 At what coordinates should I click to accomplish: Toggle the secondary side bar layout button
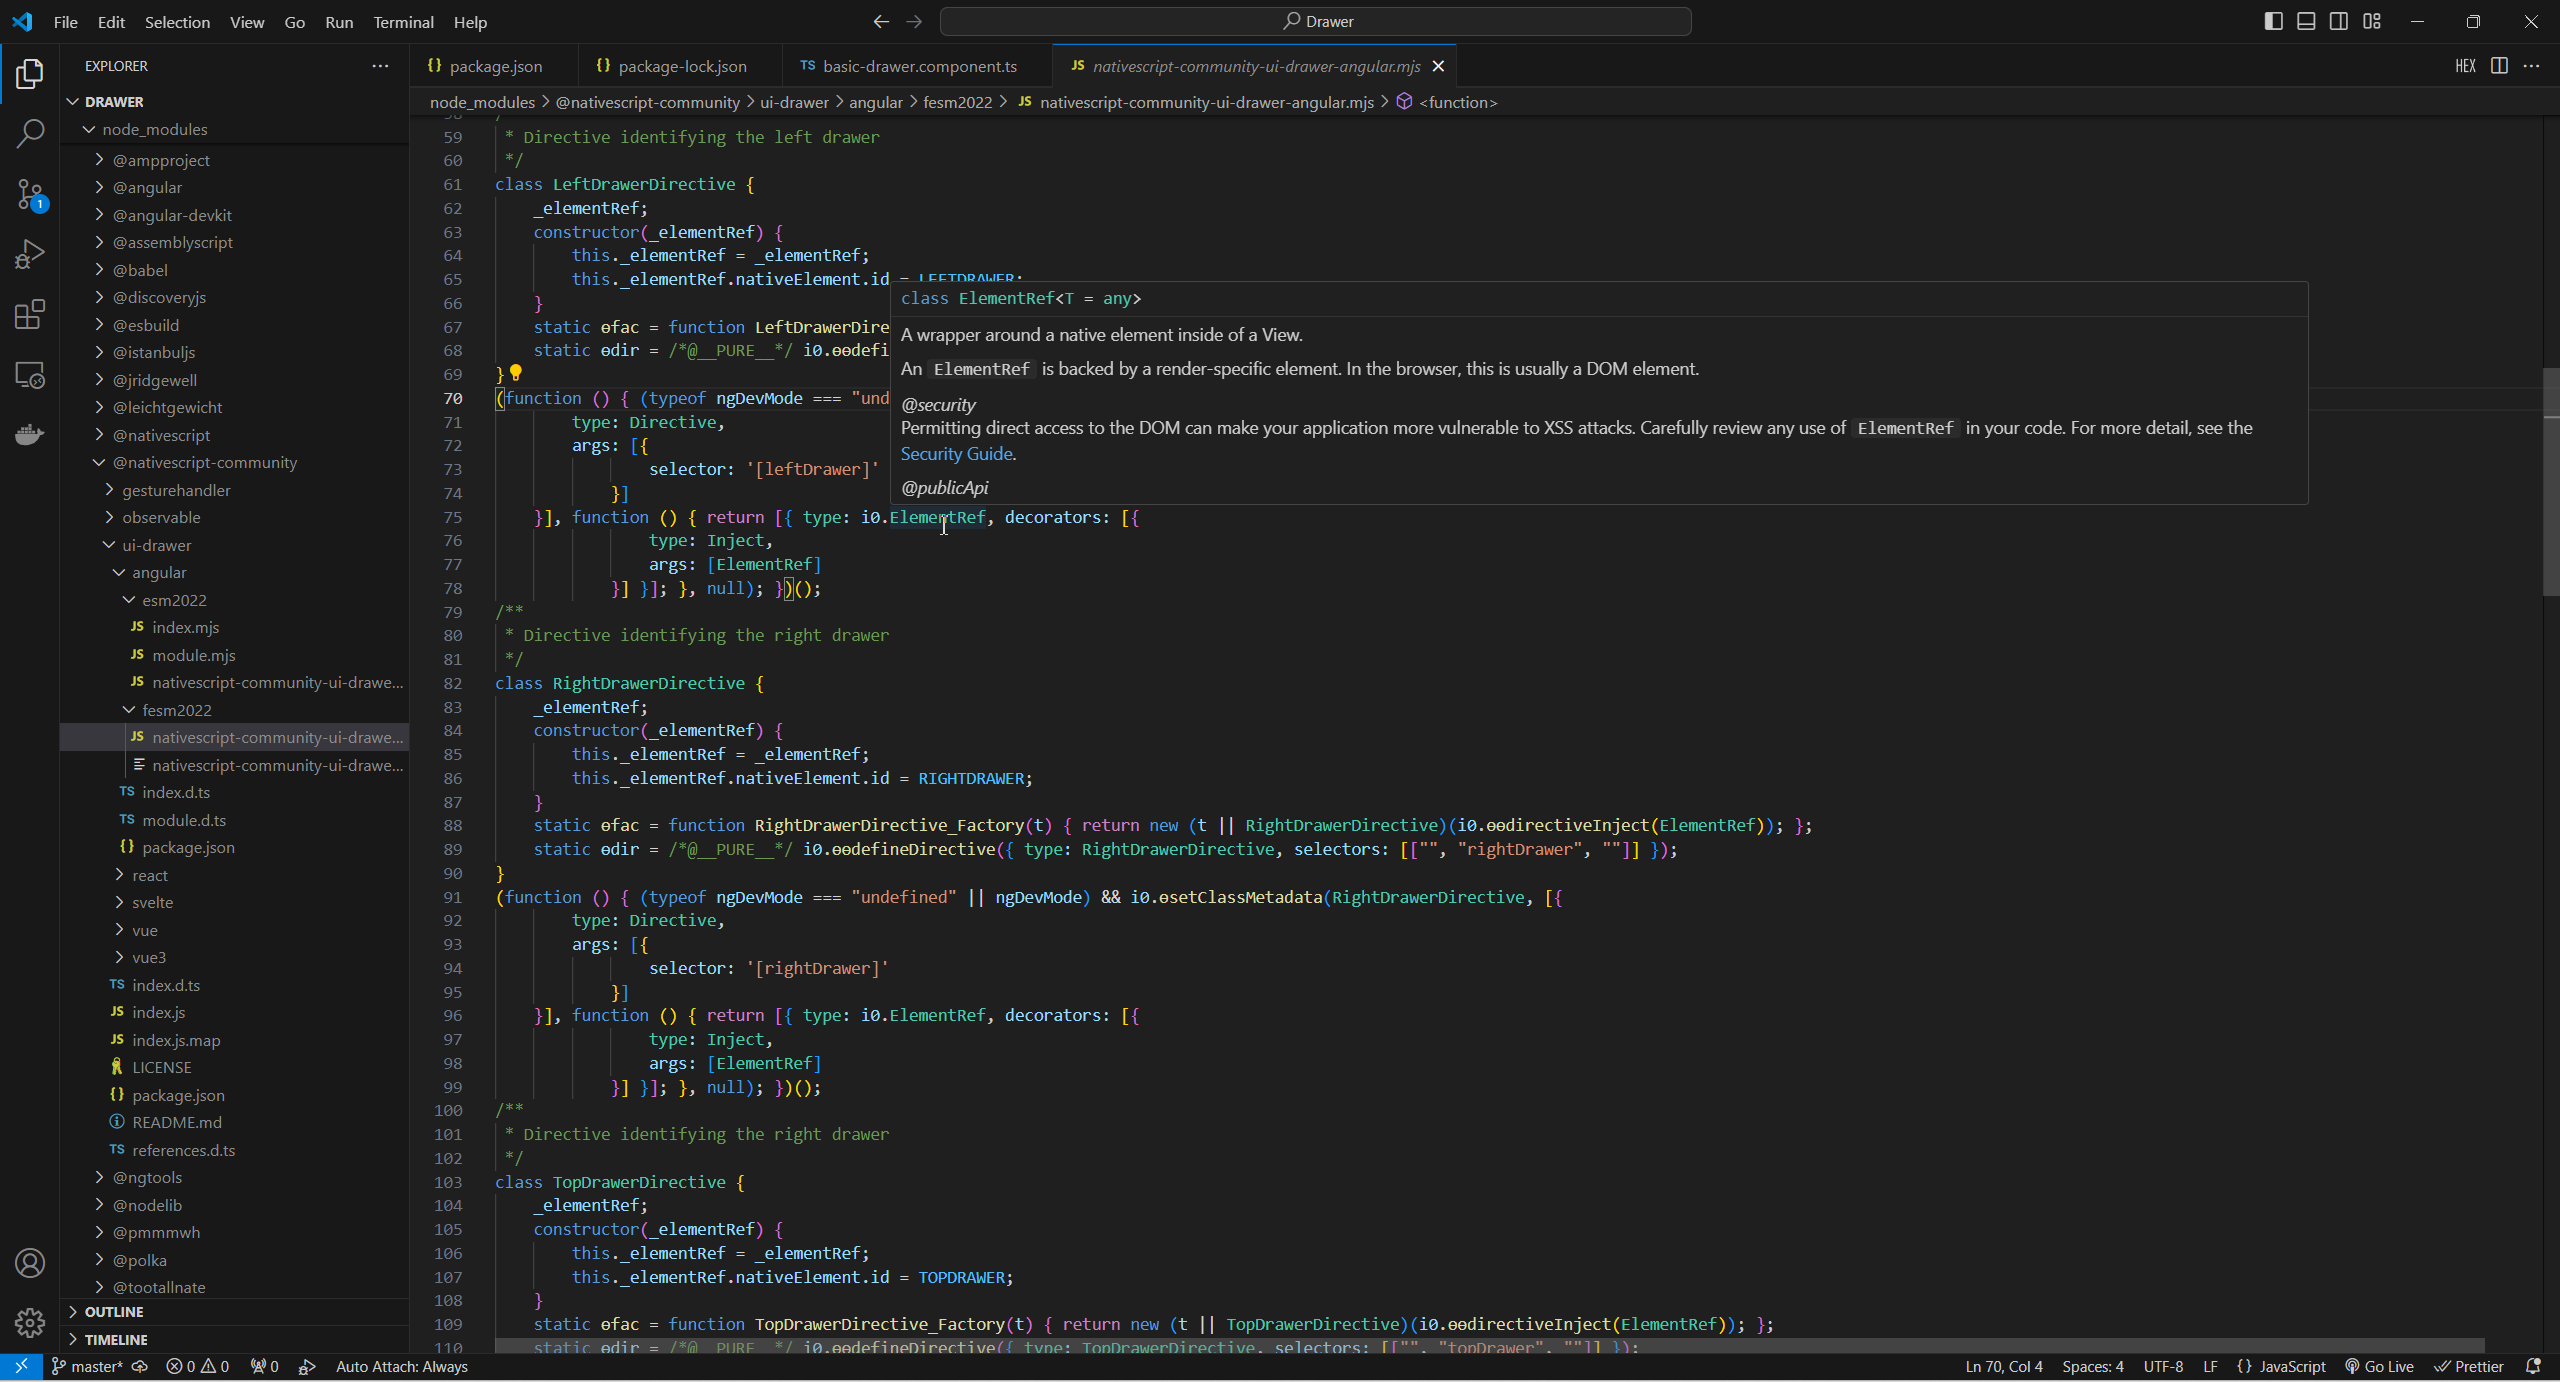point(2339,21)
